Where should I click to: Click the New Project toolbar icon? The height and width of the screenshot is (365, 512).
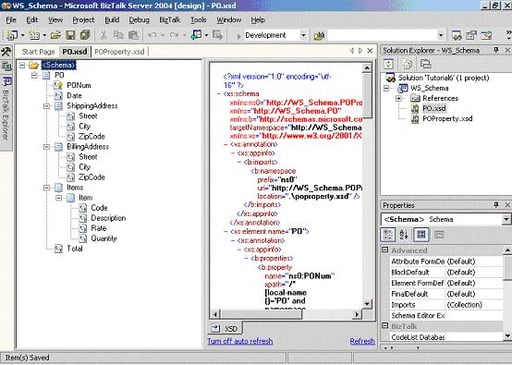click(x=13, y=35)
